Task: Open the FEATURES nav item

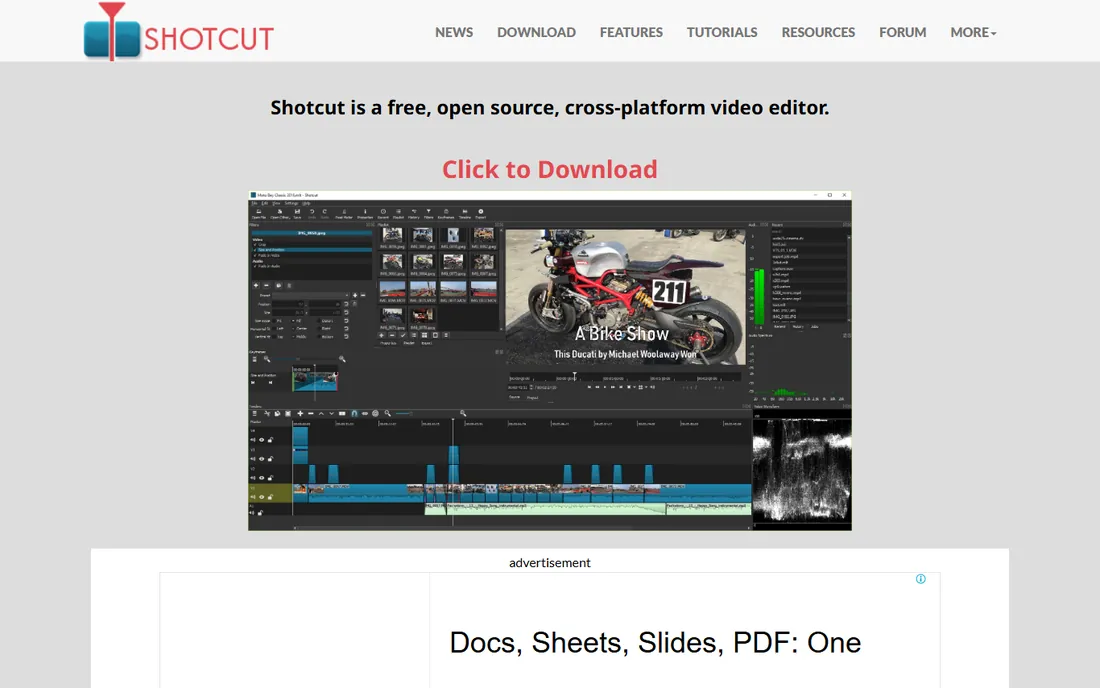Action: point(631,32)
